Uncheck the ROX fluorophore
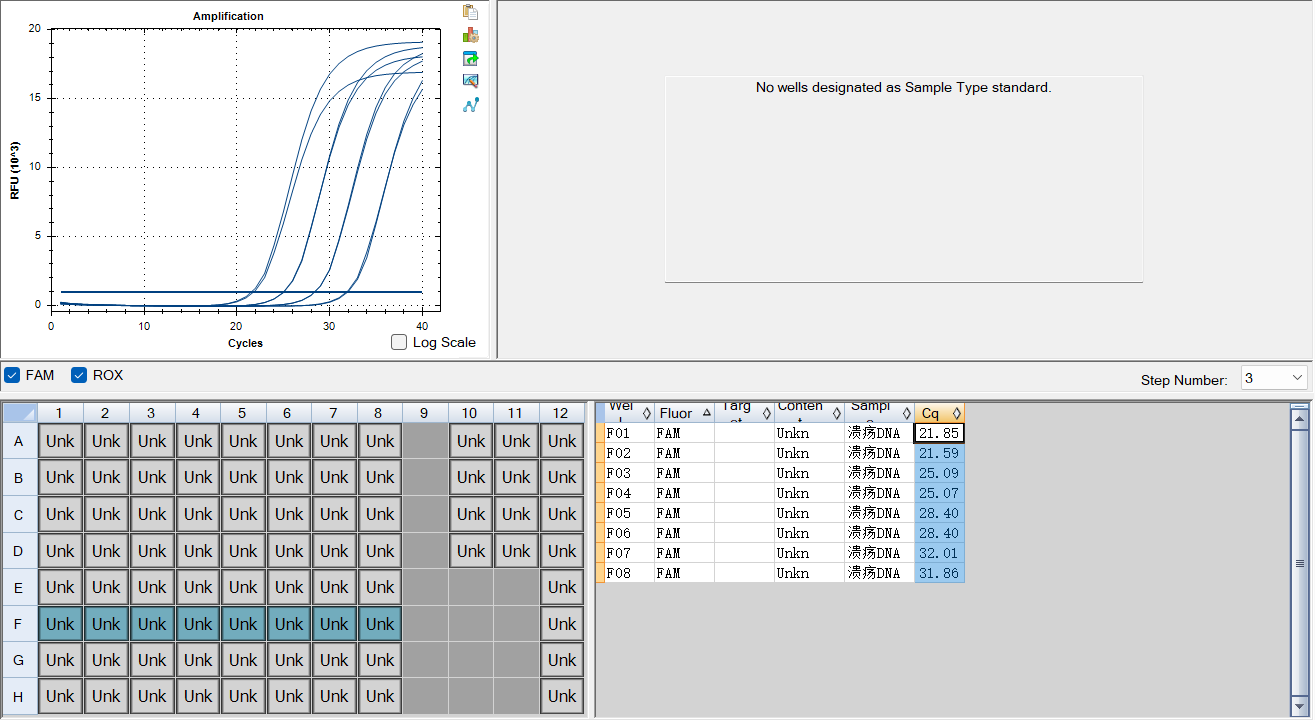 tap(79, 375)
